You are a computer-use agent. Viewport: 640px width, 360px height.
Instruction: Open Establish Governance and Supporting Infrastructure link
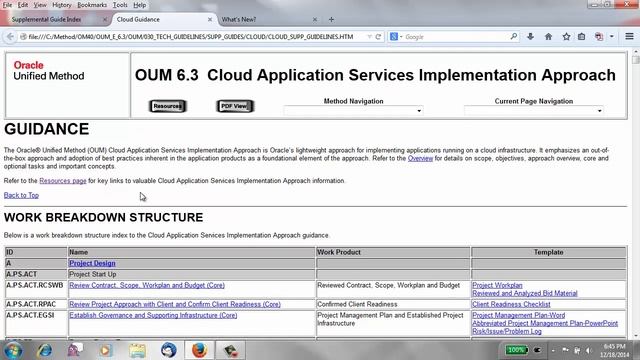[153, 316]
